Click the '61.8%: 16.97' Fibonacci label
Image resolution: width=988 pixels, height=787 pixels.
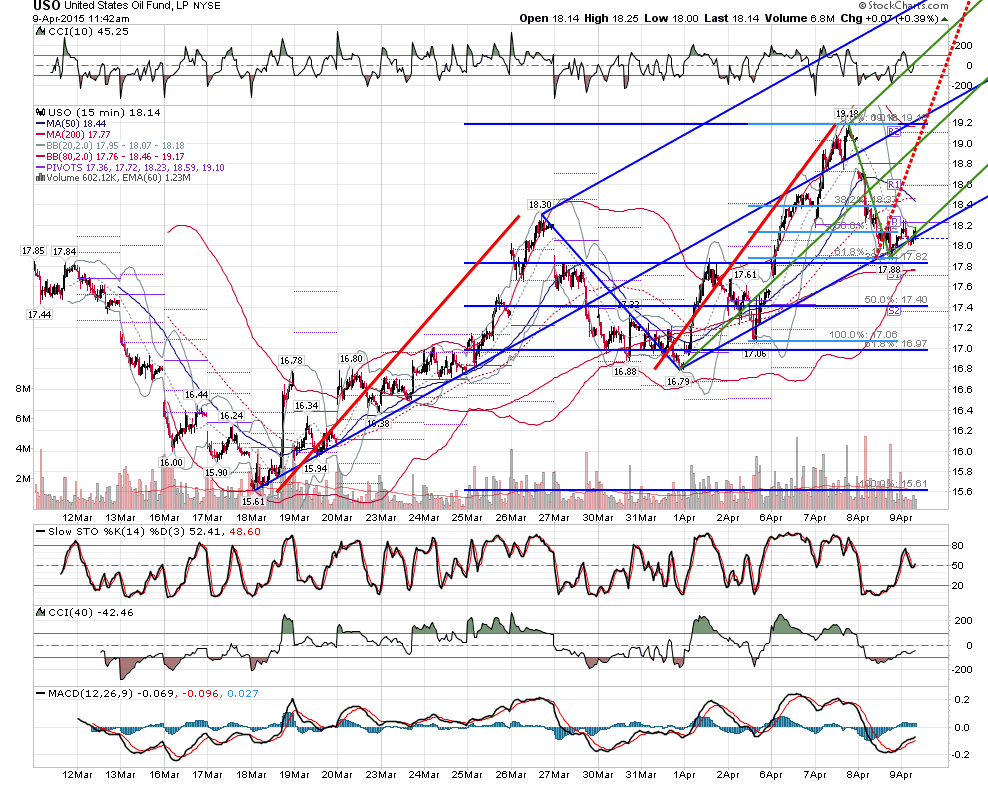pos(895,344)
